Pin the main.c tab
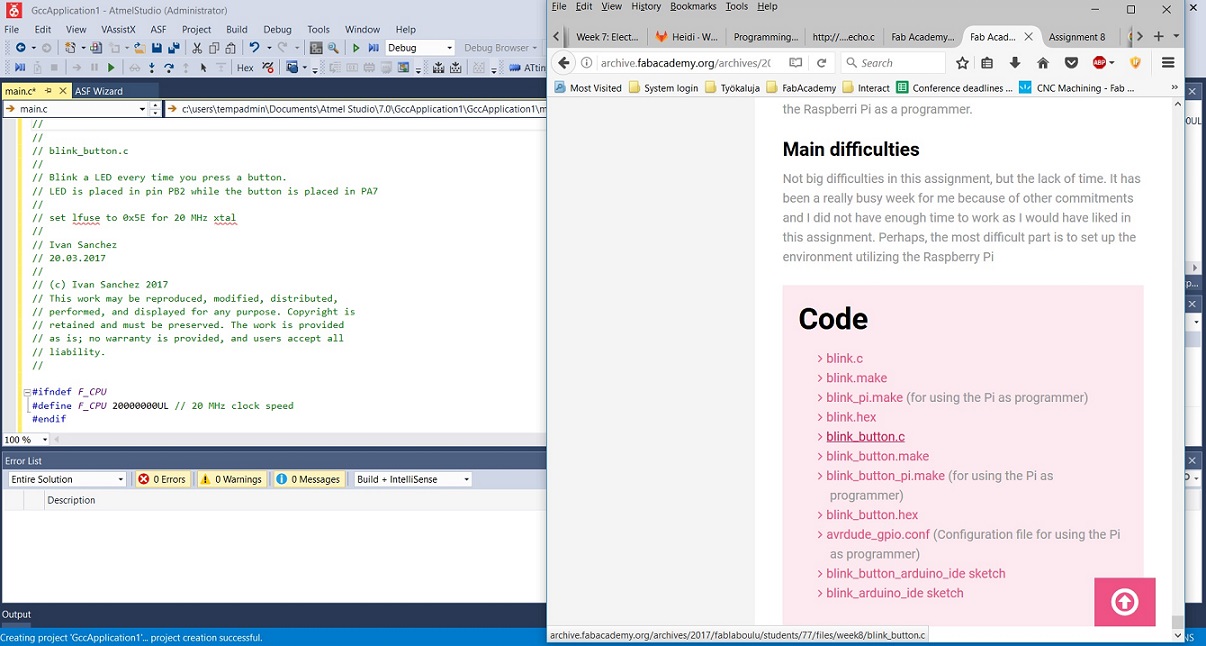This screenshot has height=646, width=1206. click(48, 91)
